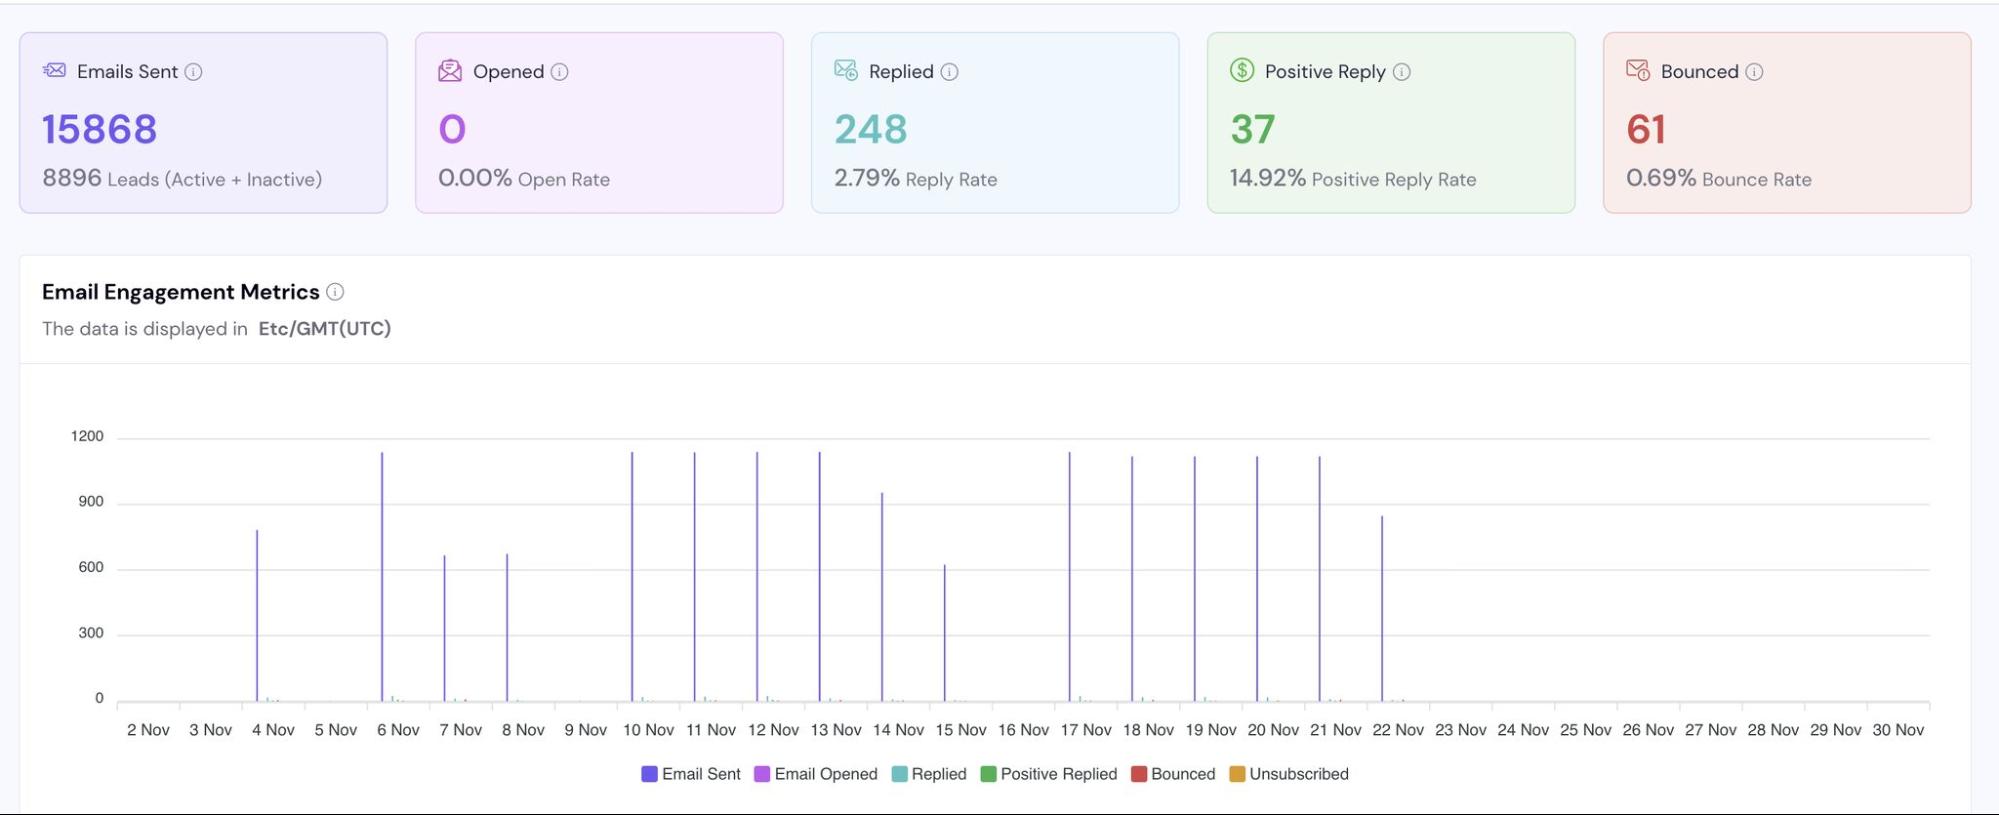Click the 4 Nov Email Sent bar
Image resolution: width=1999 pixels, height=815 pixels.
257,616
